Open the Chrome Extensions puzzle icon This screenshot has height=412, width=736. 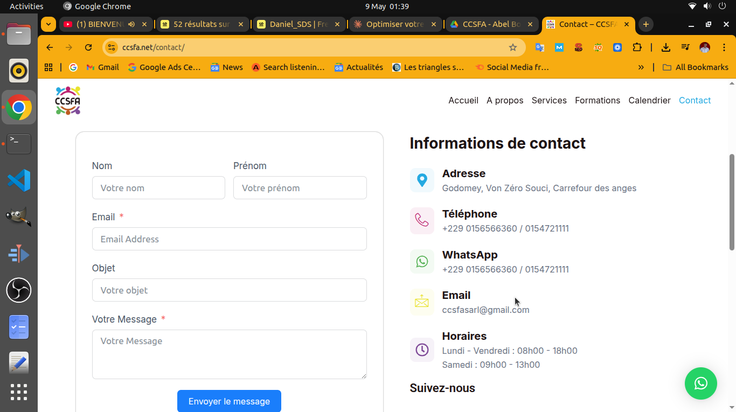636,47
